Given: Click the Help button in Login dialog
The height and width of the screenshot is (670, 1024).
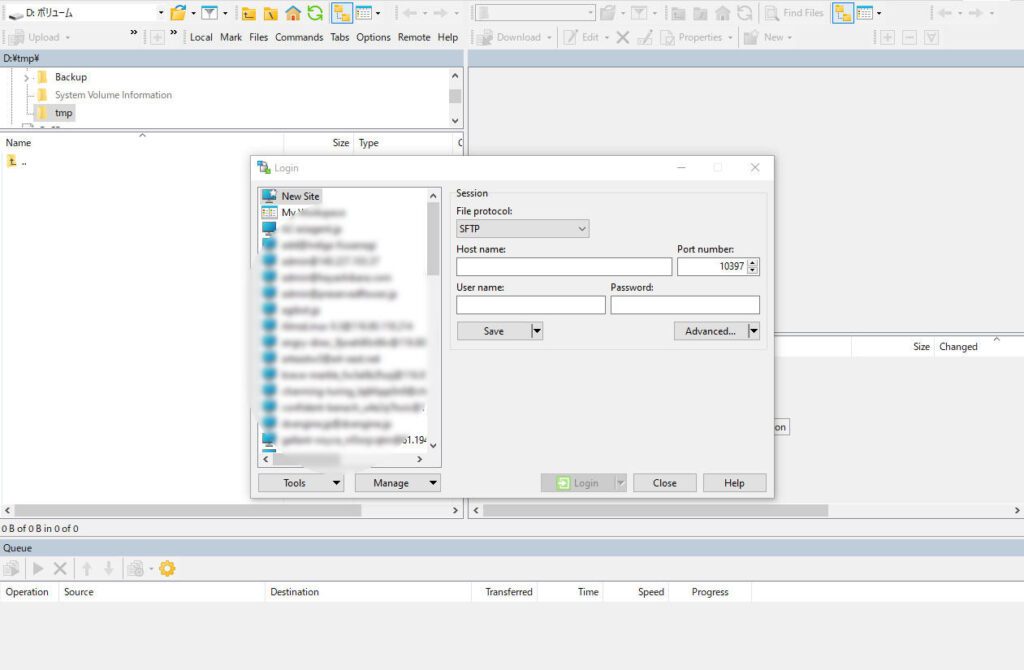Looking at the screenshot, I should 734,483.
